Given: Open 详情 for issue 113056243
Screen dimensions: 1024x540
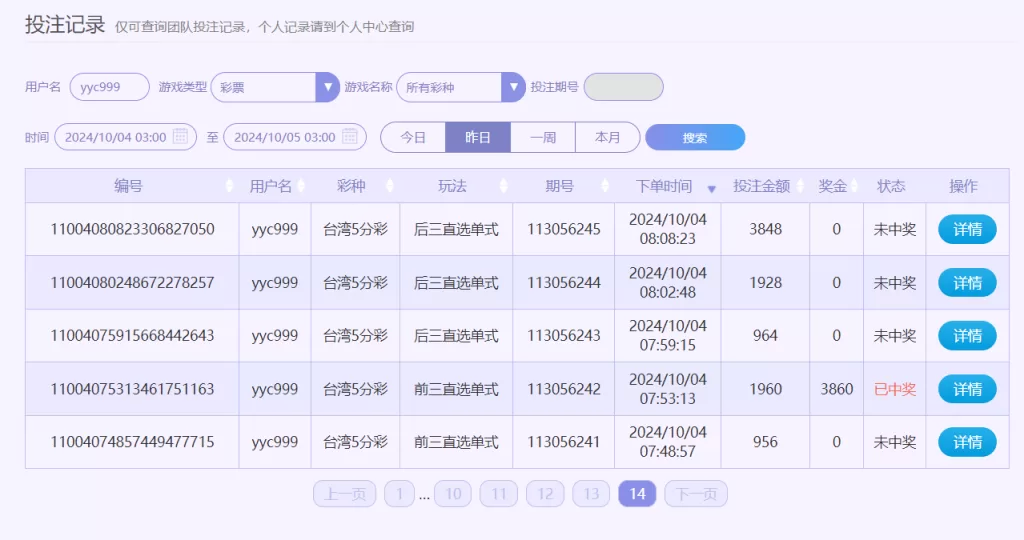Looking at the screenshot, I should pyautogui.click(x=967, y=336).
